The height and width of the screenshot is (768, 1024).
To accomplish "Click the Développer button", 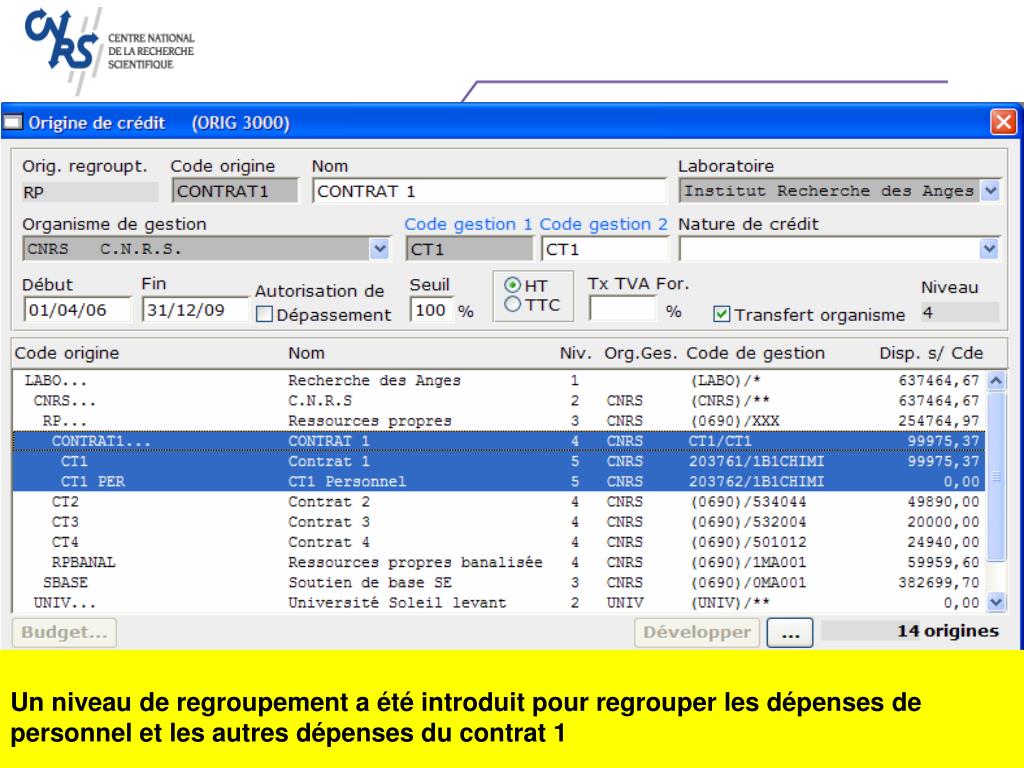I will pyautogui.click(x=697, y=632).
